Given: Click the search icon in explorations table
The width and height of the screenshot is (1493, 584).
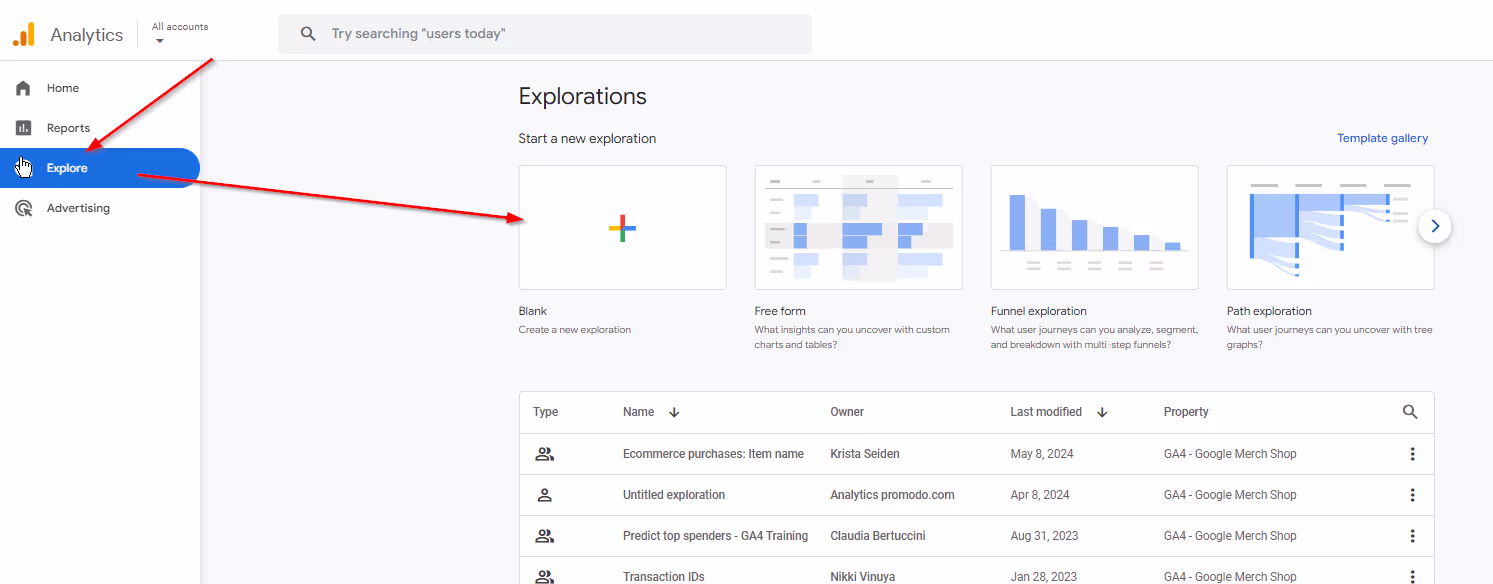Looking at the screenshot, I should point(1410,412).
